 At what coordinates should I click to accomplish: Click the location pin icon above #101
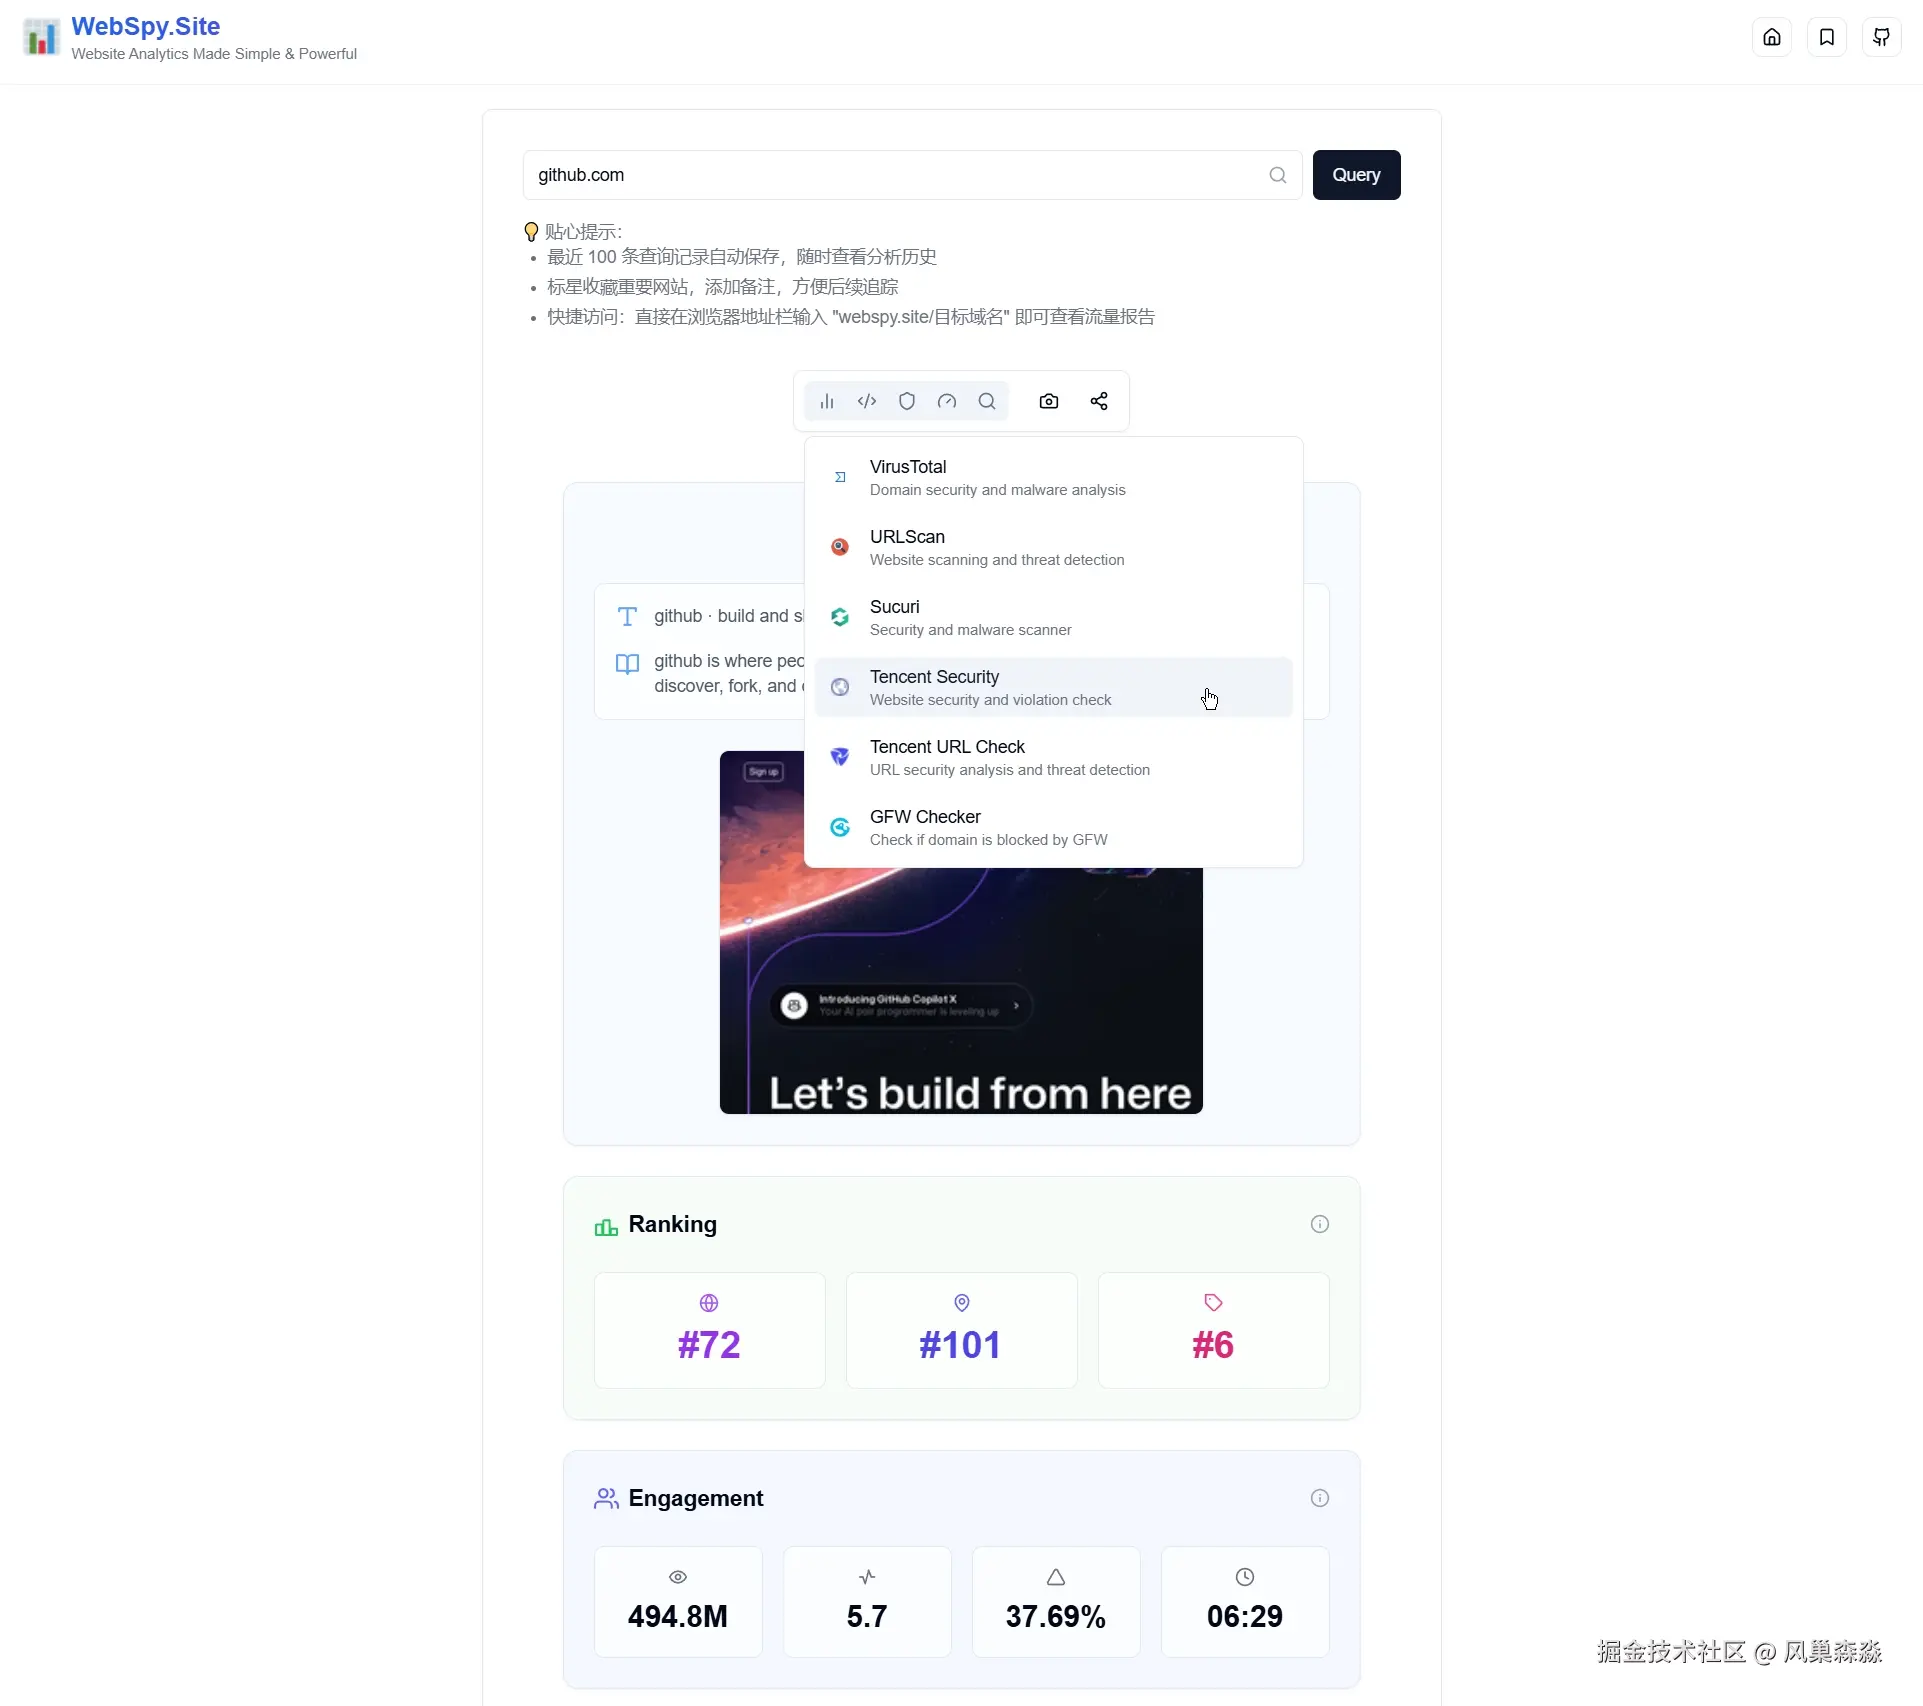[962, 1303]
